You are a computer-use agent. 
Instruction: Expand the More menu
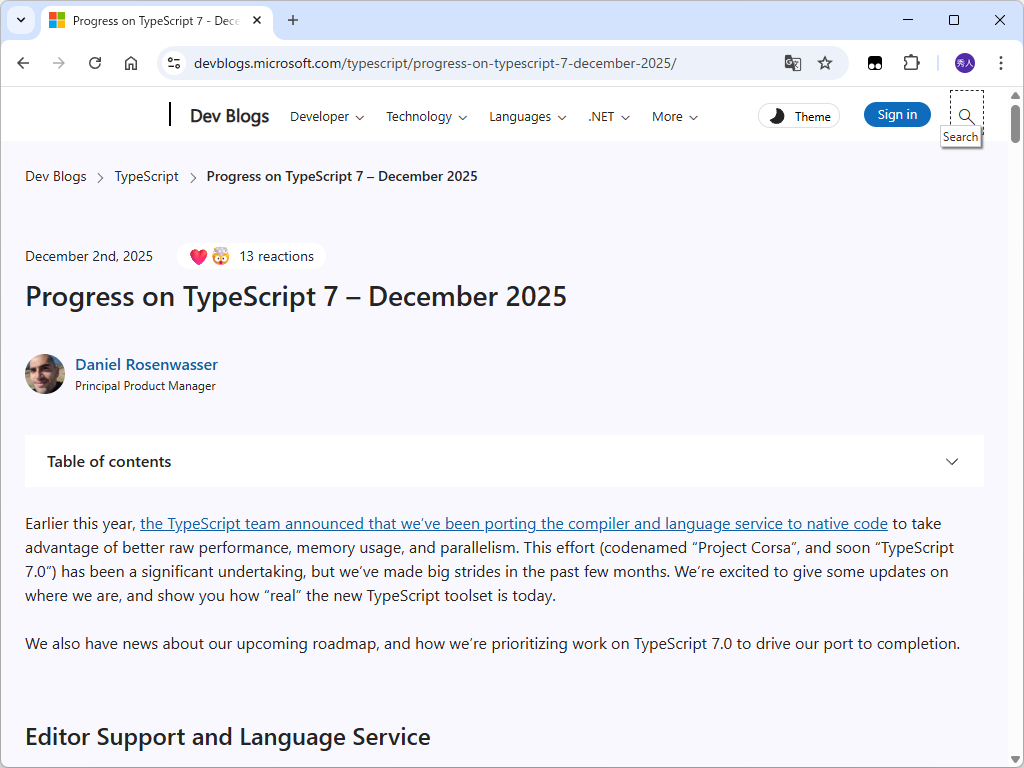[x=675, y=117]
